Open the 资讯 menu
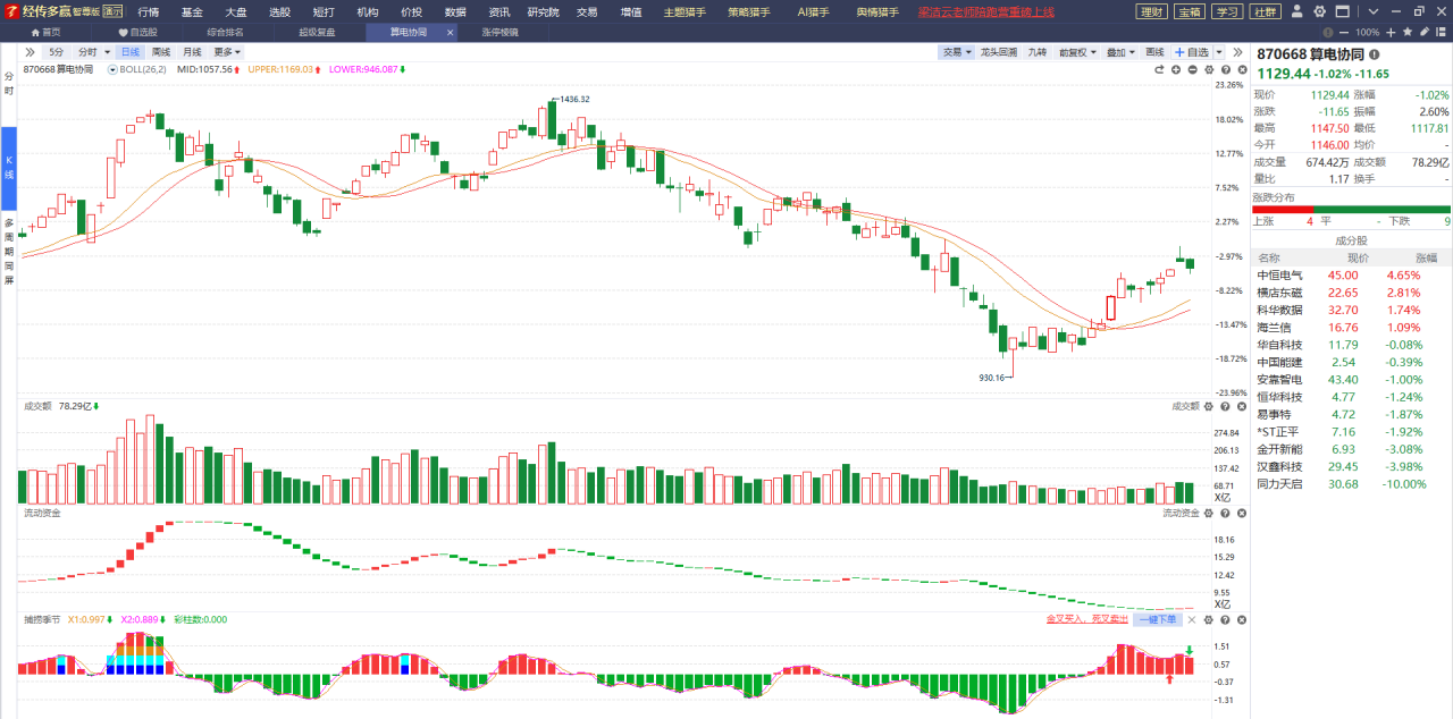This screenshot has height=720, width=1454. click(x=499, y=12)
